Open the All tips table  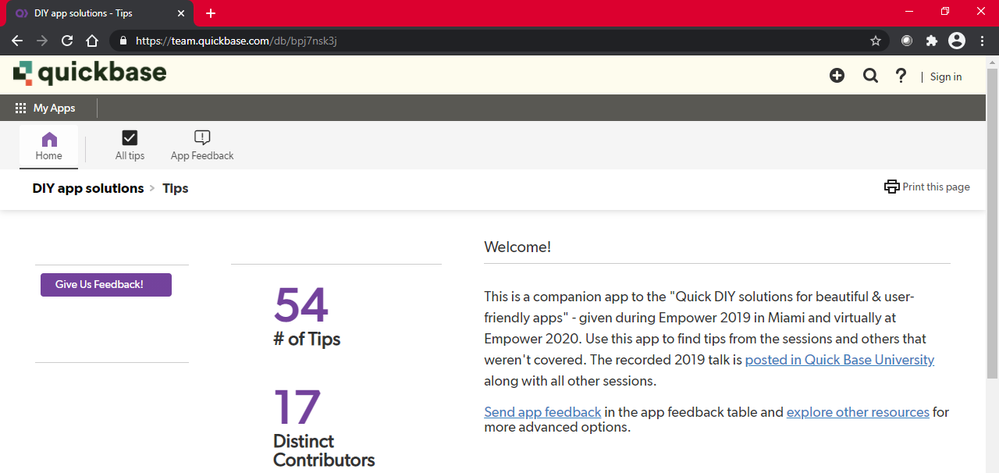click(x=129, y=146)
